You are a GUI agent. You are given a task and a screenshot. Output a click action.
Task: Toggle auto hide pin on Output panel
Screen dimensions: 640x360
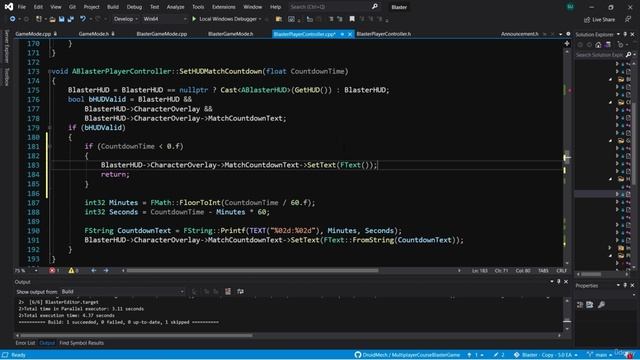click(559, 281)
